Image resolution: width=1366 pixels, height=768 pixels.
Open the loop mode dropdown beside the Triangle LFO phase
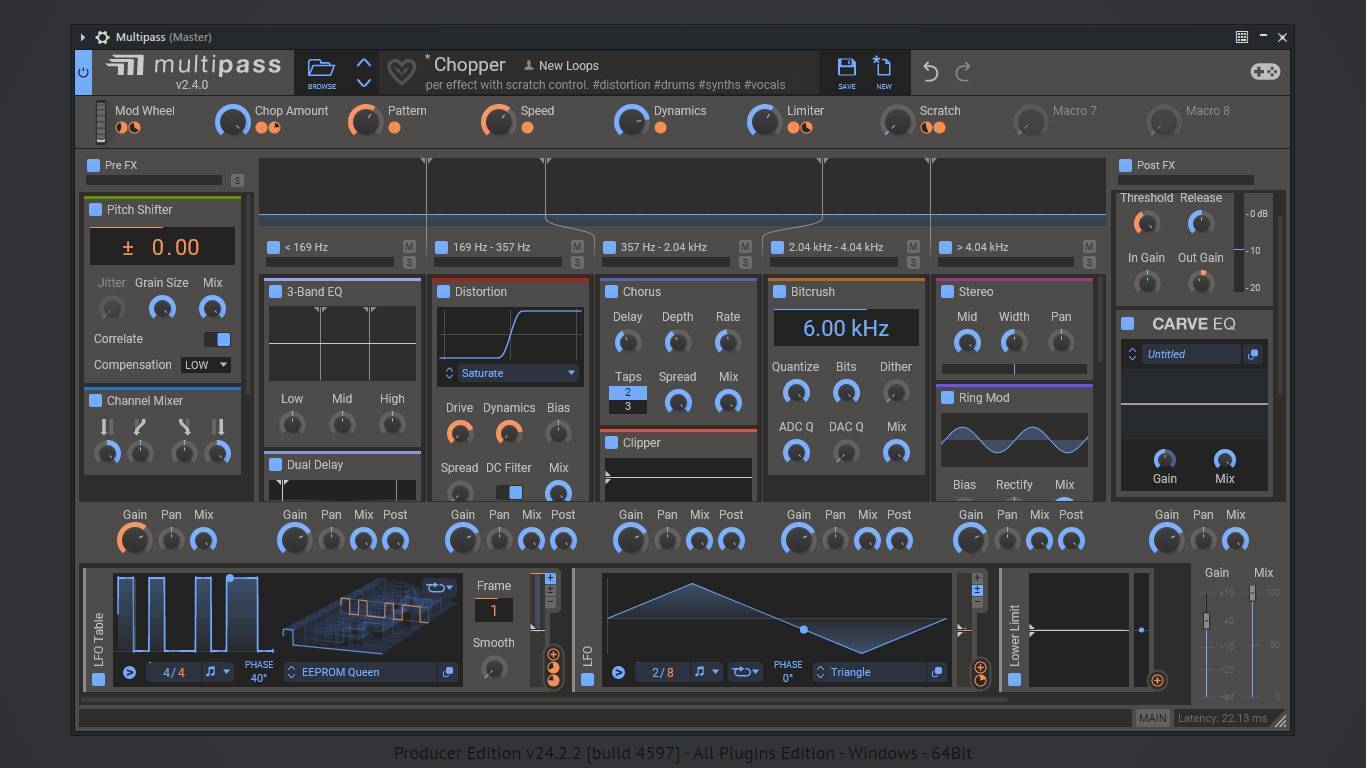pyautogui.click(x=744, y=672)
